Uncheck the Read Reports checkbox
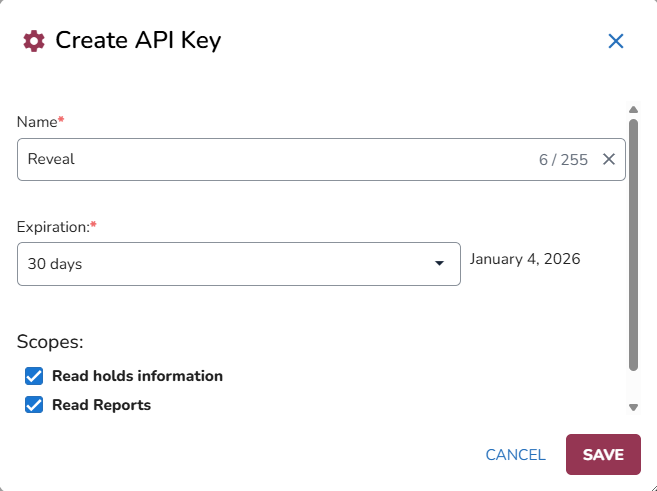The height and width of the screenshot is (491, 657). point(35,405)
